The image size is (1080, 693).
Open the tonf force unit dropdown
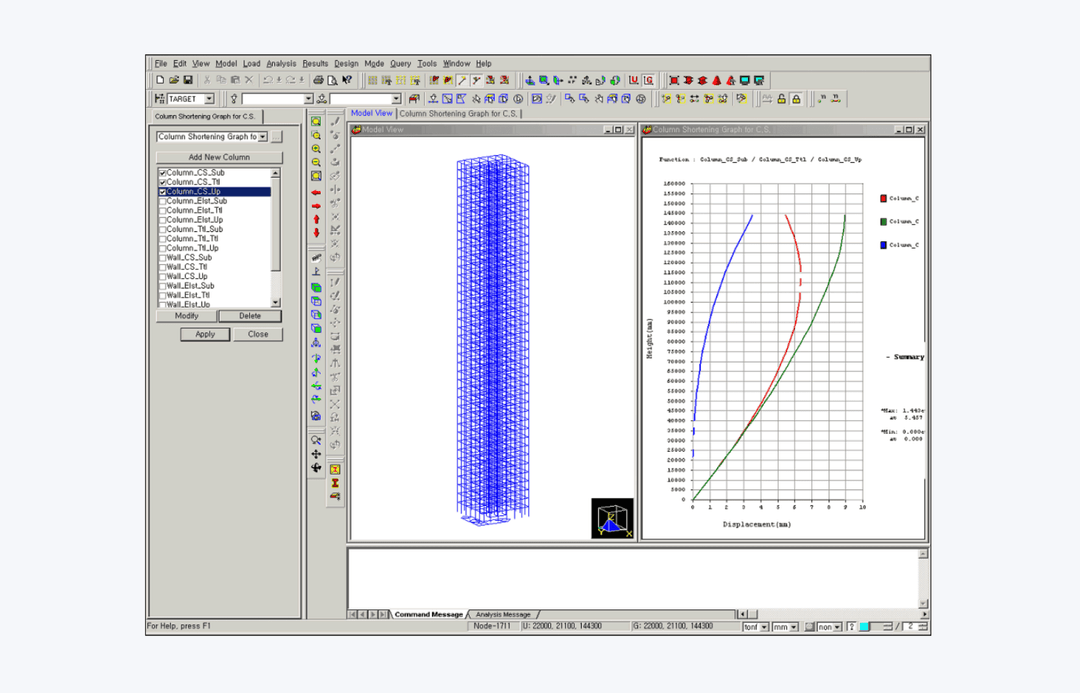click(765, 627)
